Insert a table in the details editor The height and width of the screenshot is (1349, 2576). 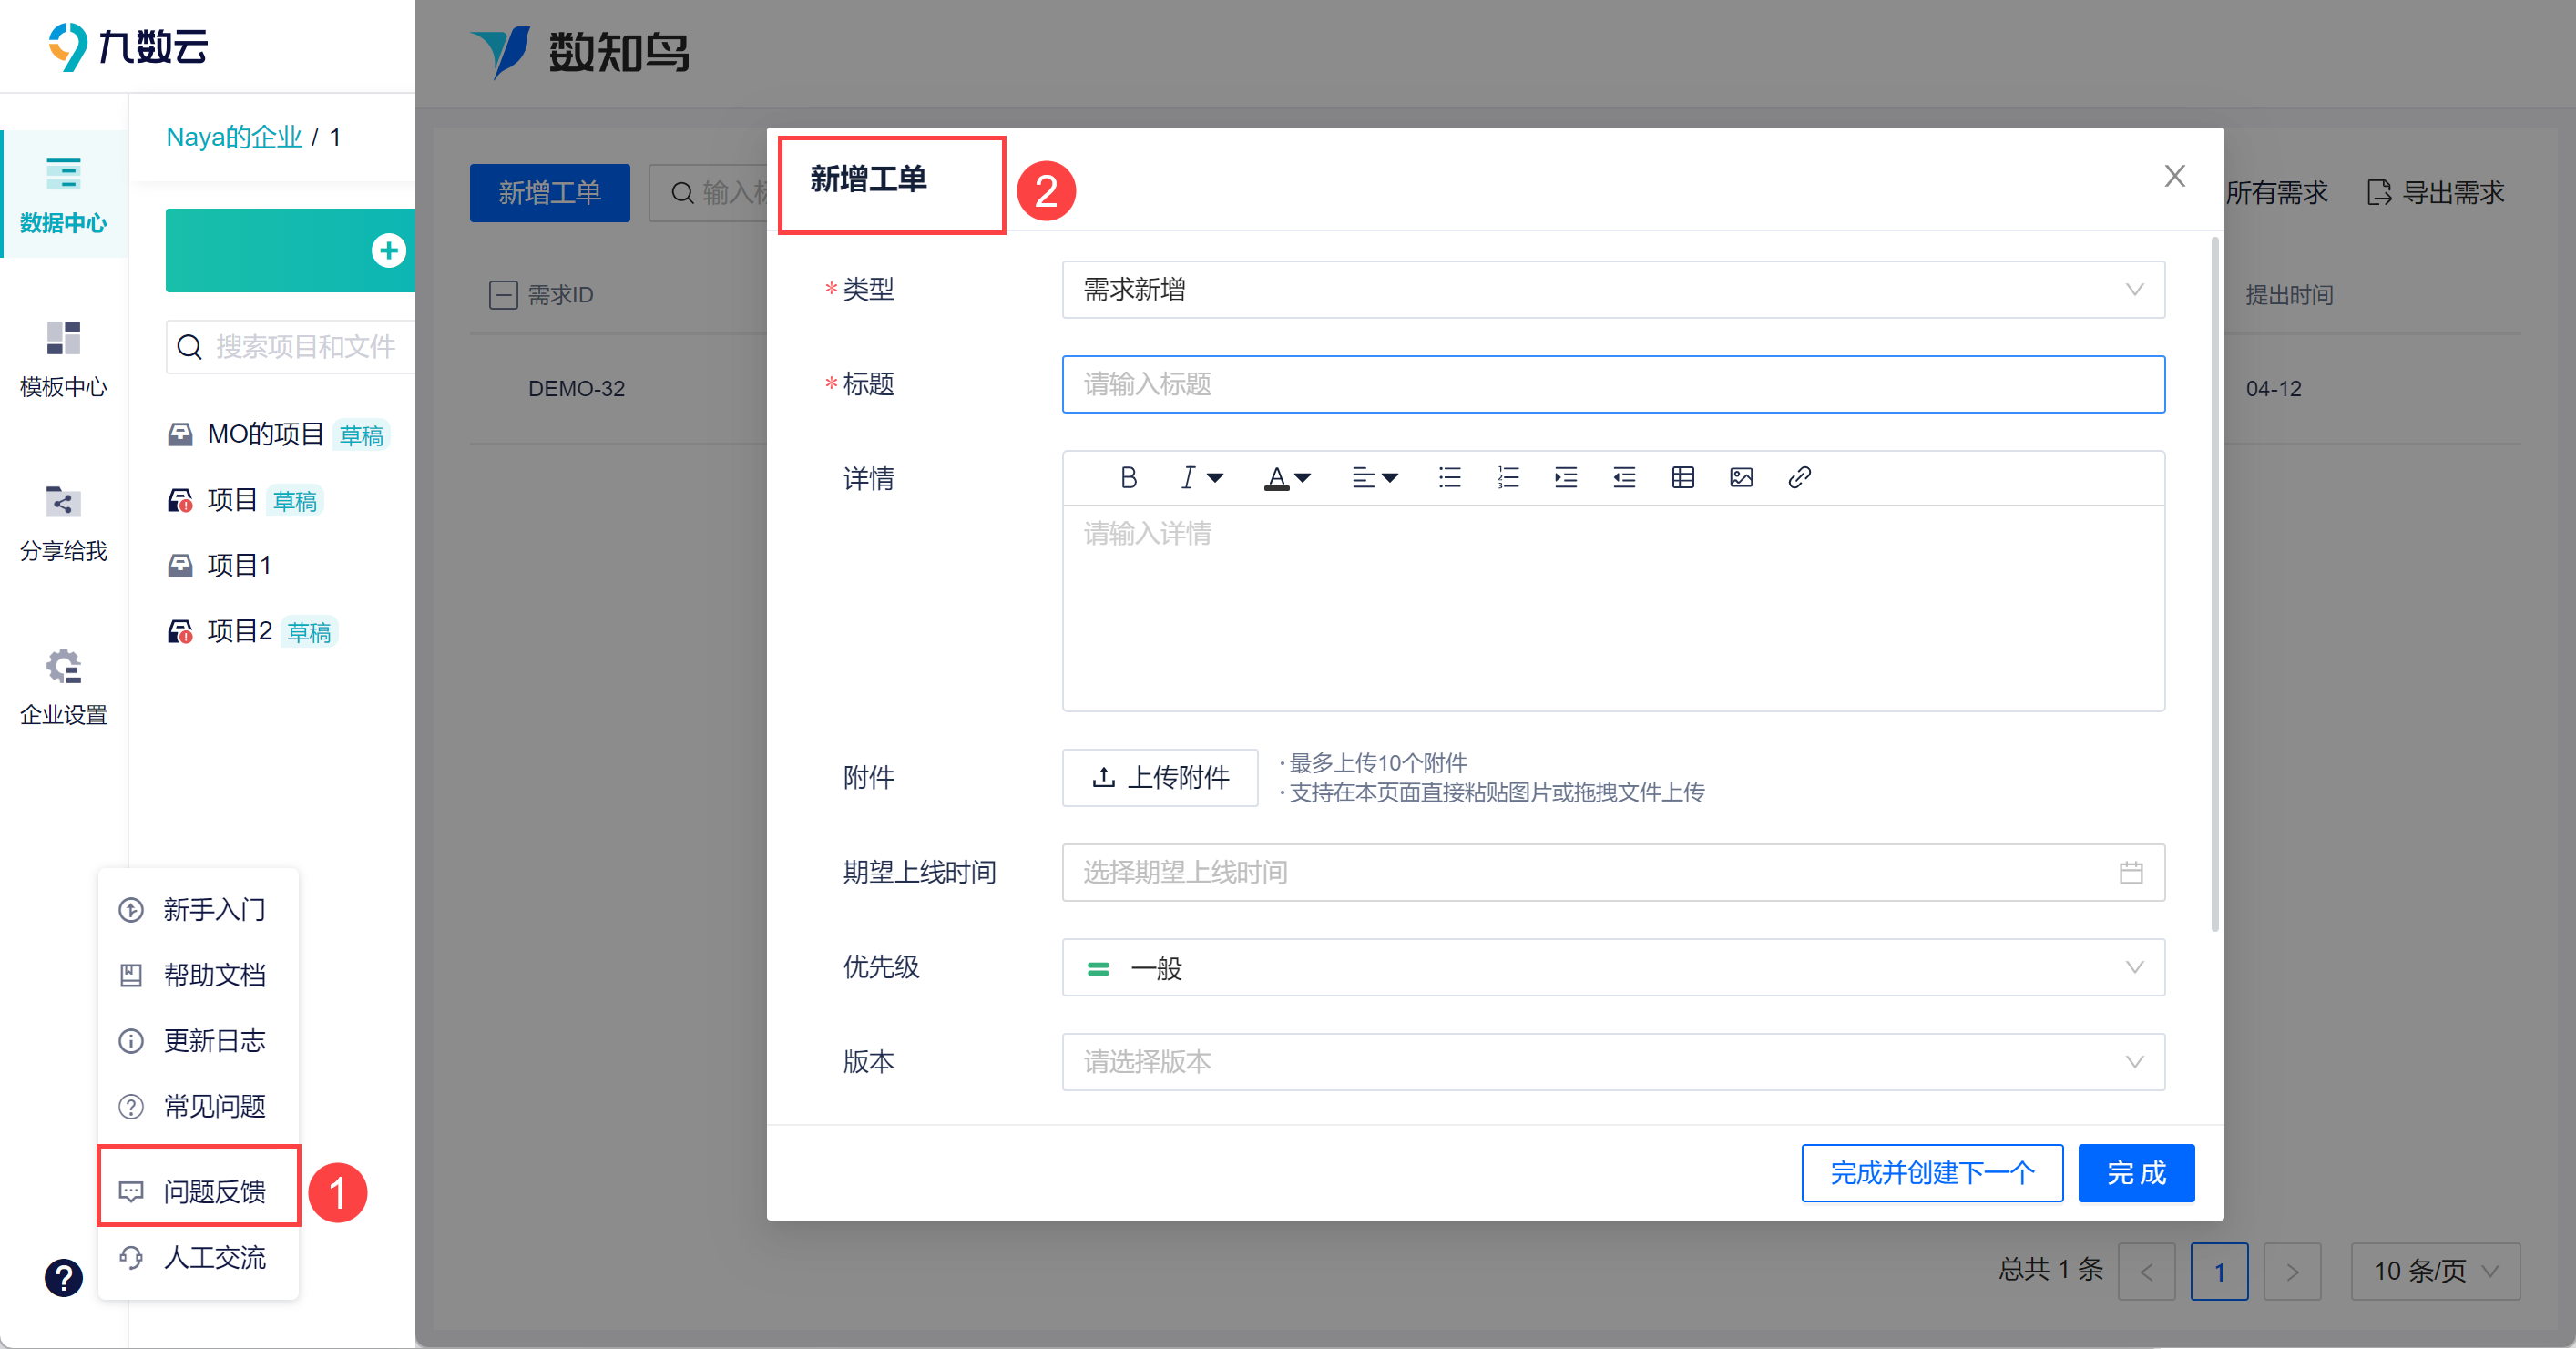[x=1682, y=478]
